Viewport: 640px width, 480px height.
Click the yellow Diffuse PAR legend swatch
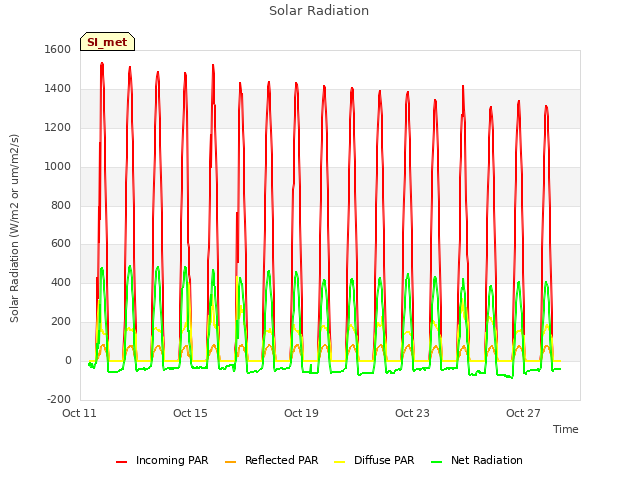(x=340, y=462)
